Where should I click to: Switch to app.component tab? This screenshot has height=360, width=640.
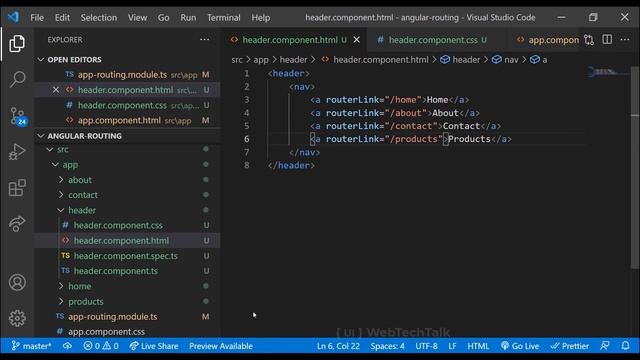click(547, 40)
